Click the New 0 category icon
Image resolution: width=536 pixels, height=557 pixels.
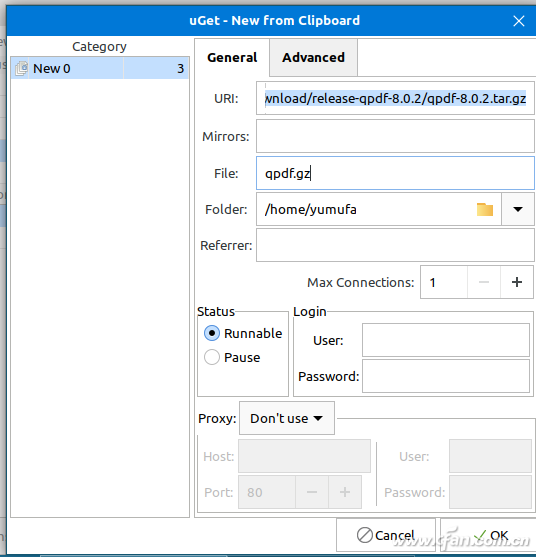pos(21,68)
